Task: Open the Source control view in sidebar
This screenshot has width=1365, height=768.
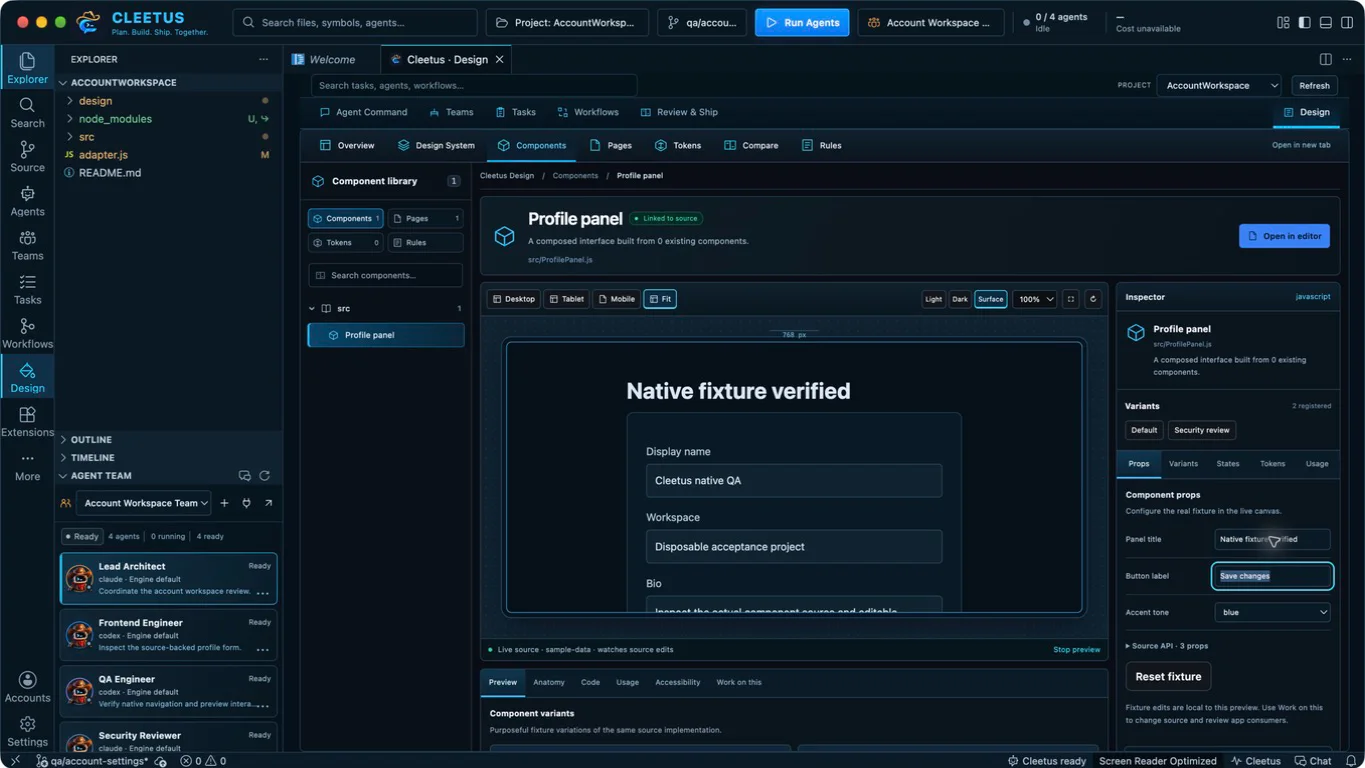Action: click(x=27, y=157)
